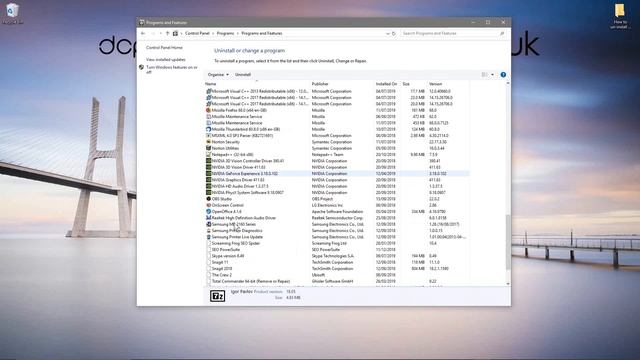
Task: Select NVIDIA 3D Vision Driver 411.63 row
Action: [x=337, y=167]
